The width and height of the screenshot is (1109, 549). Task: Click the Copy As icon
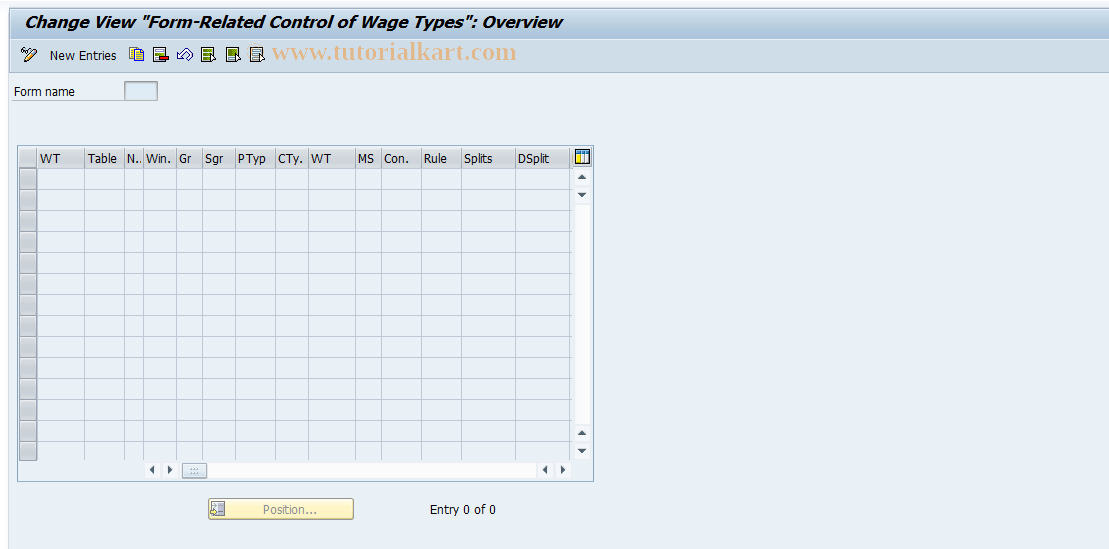pyautogui.click(x=137, y=54)
